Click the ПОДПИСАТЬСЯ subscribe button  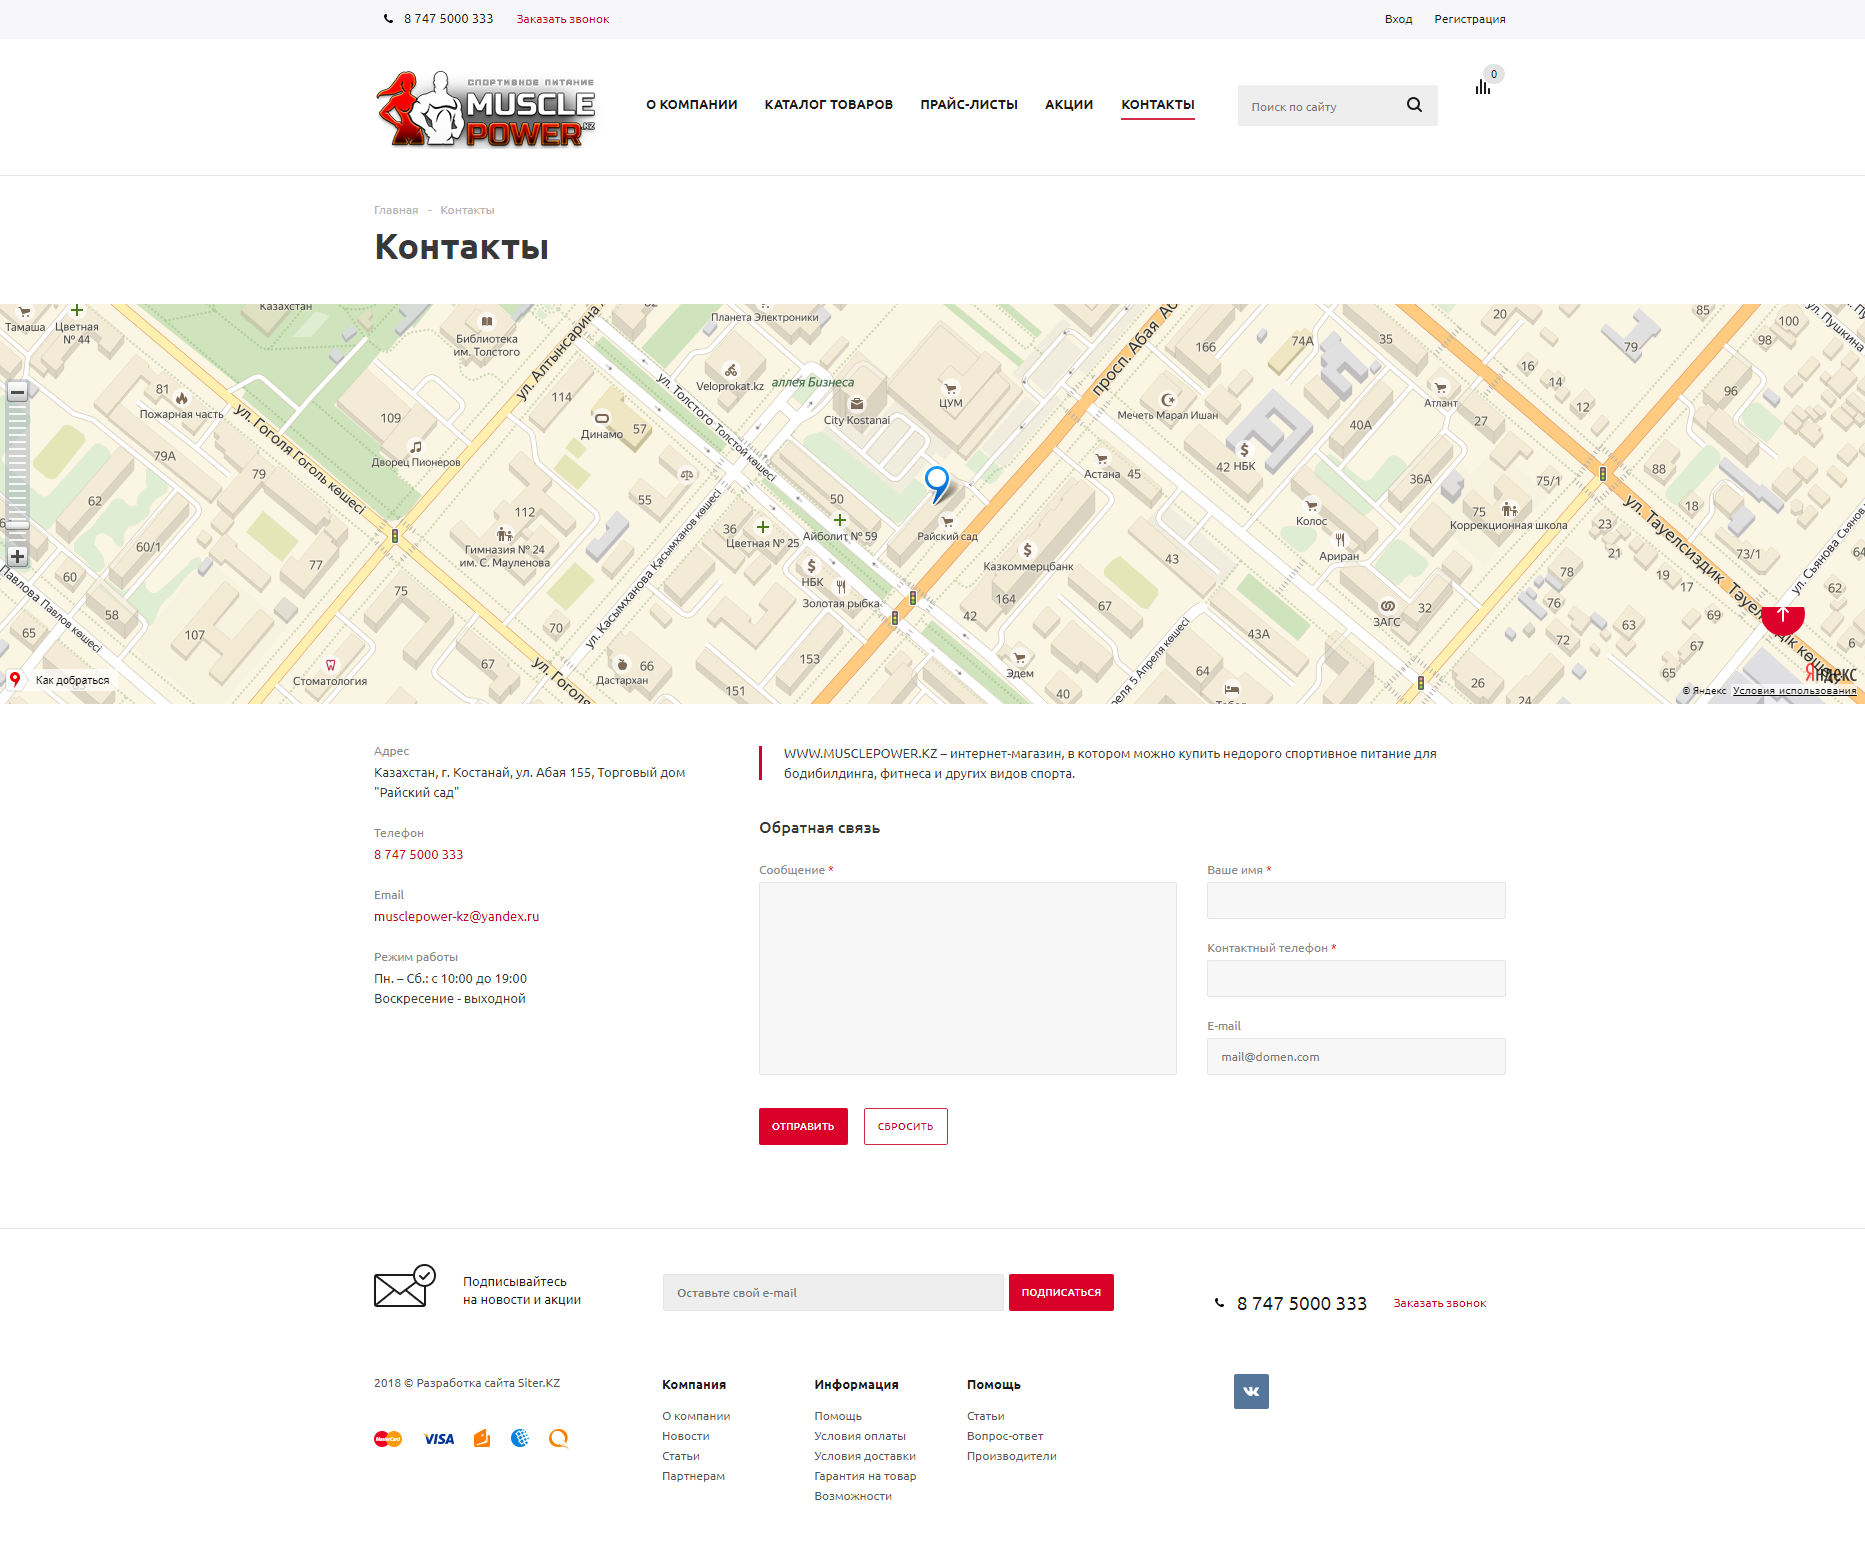pos(1061,1292)
